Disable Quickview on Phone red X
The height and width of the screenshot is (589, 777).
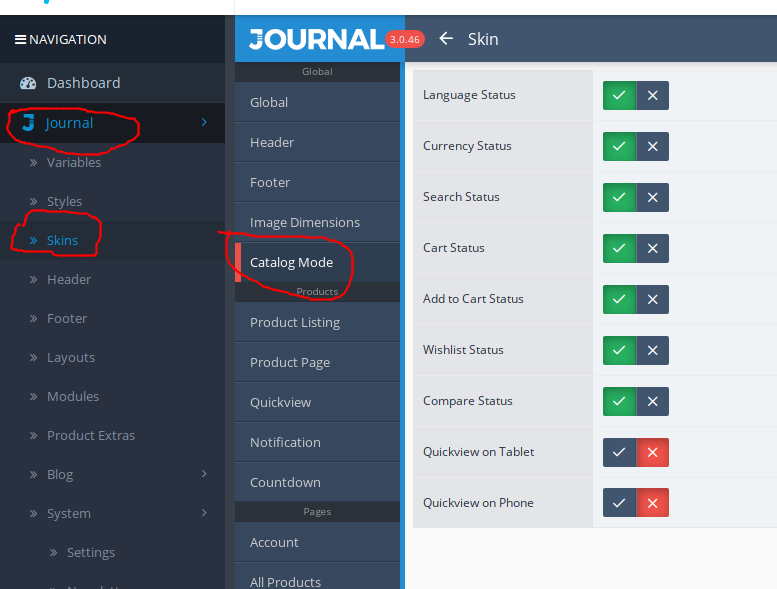pyautogui.click(x=653, y=503)
